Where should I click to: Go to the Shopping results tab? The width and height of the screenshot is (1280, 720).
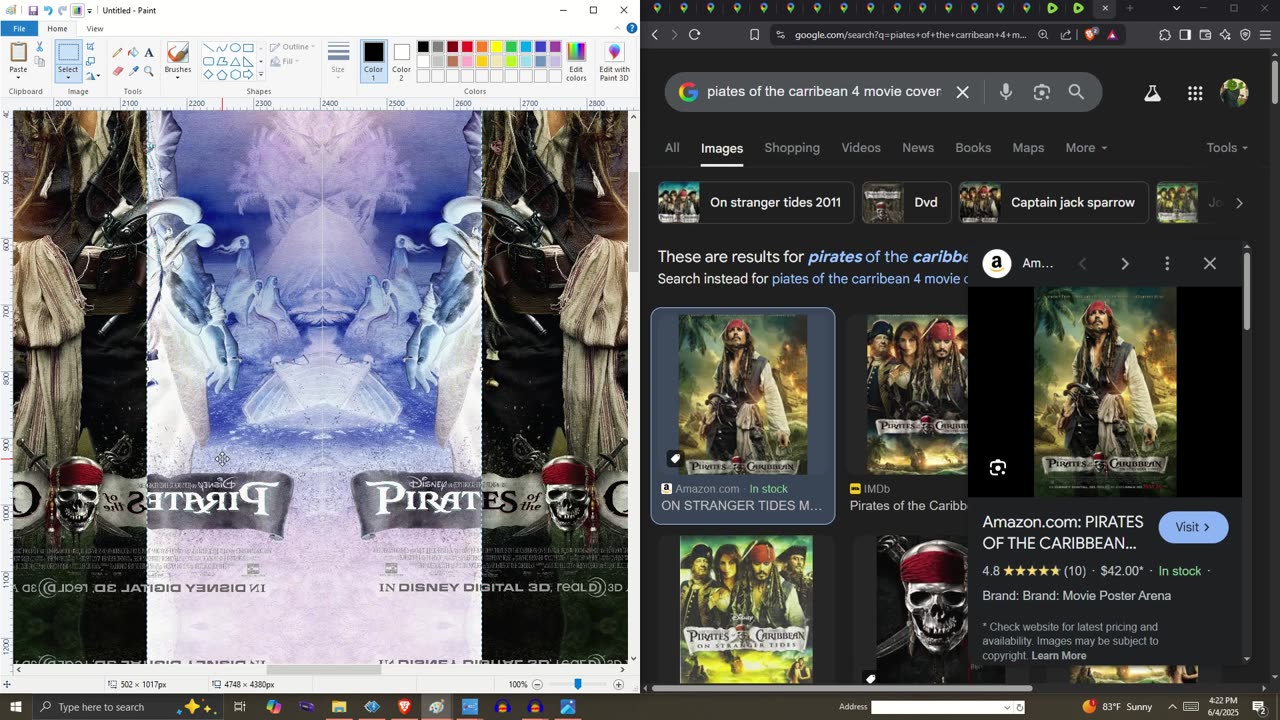point(792,148)
